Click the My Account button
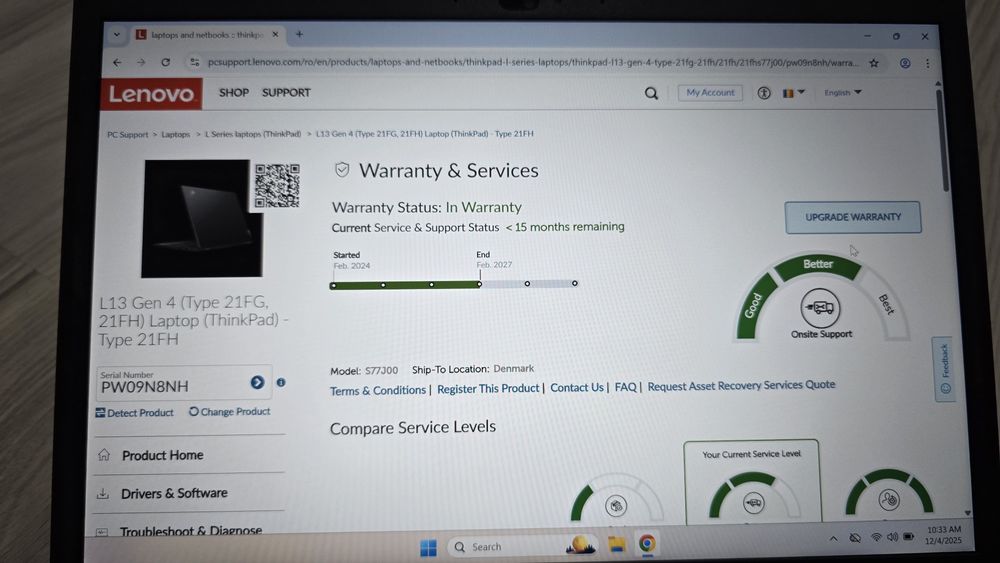1000x563 pixels. tap(710, 92)
